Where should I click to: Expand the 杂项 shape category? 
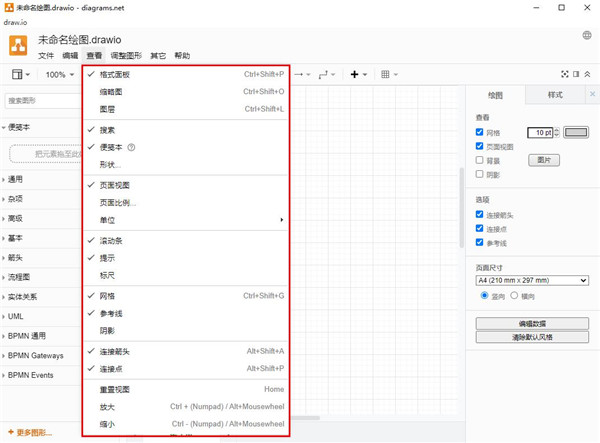40,199
